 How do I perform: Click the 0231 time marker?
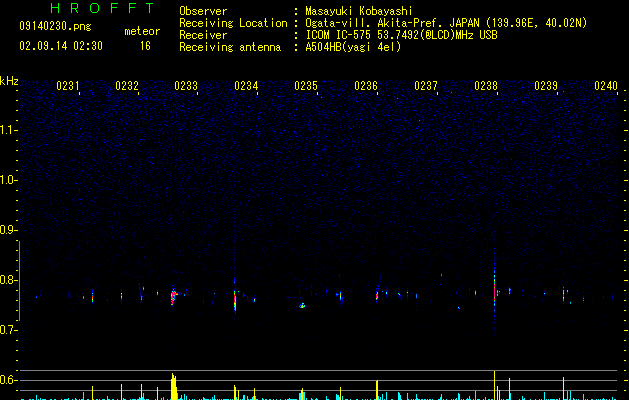click(67, 86)
